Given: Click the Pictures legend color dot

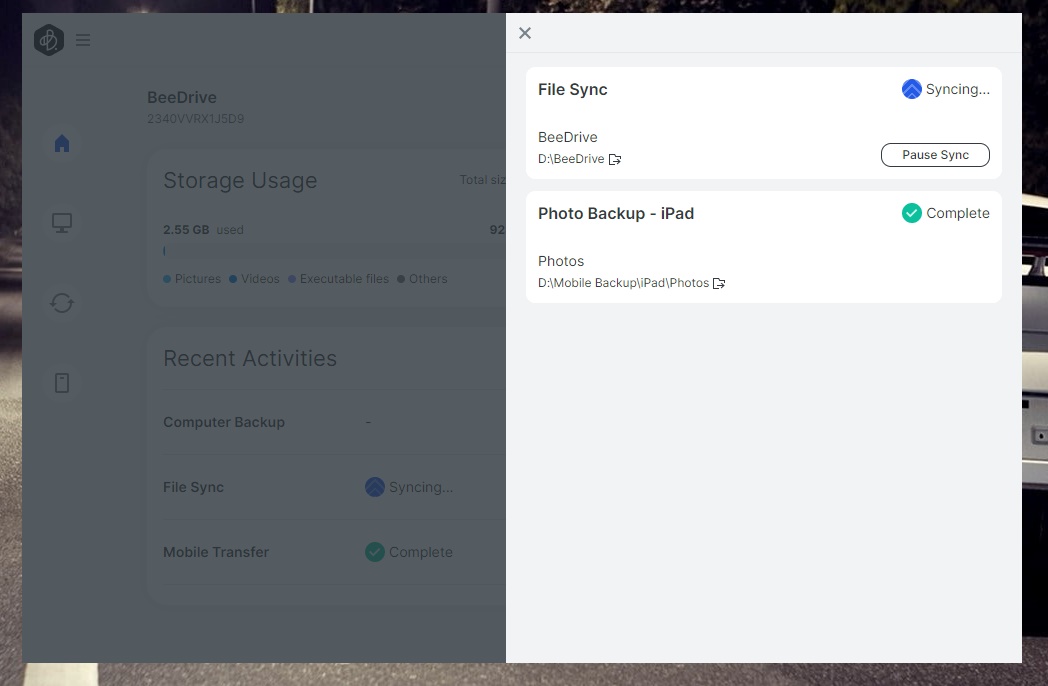Looking at the screenshot, I should (x=167, y=279).
